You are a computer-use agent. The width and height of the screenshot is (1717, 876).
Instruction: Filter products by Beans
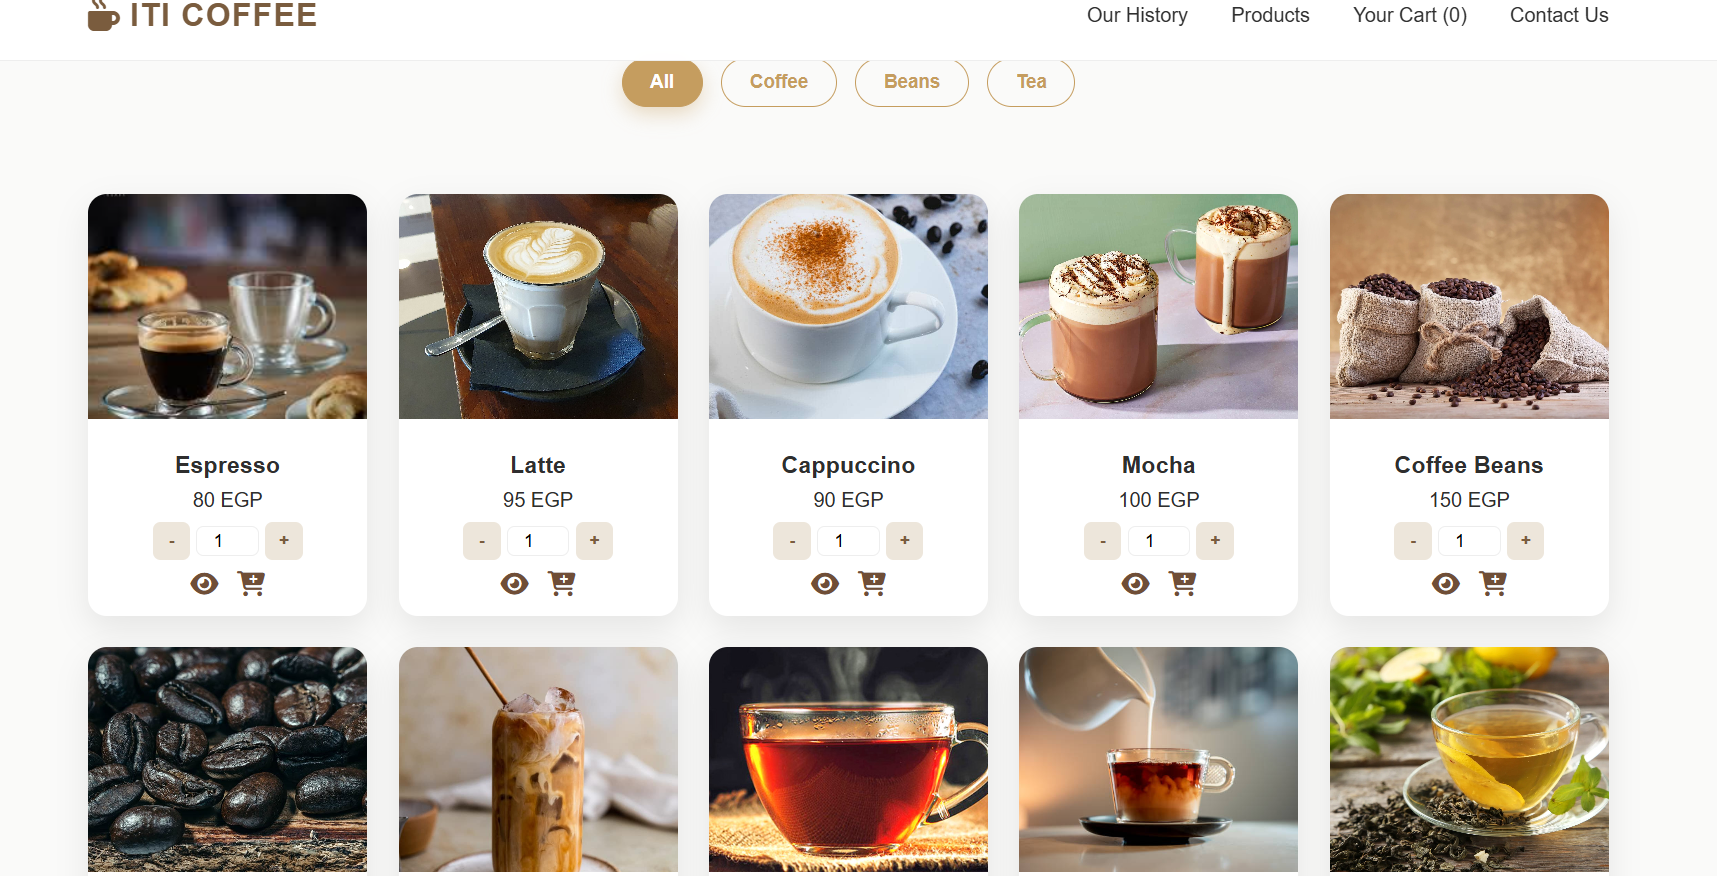(912, 82)
